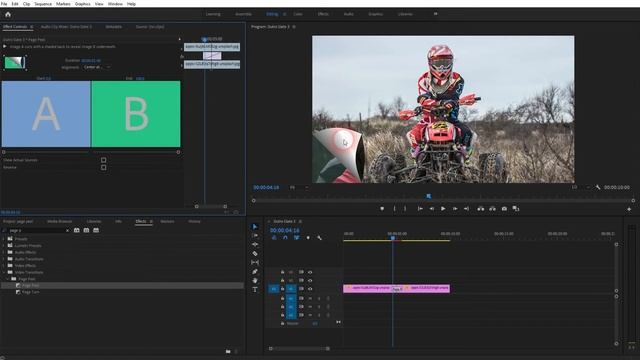Viewport: 640px width, 360px height.
Task: Open the Program Monitor button editor plus icon
Action: 629,209
